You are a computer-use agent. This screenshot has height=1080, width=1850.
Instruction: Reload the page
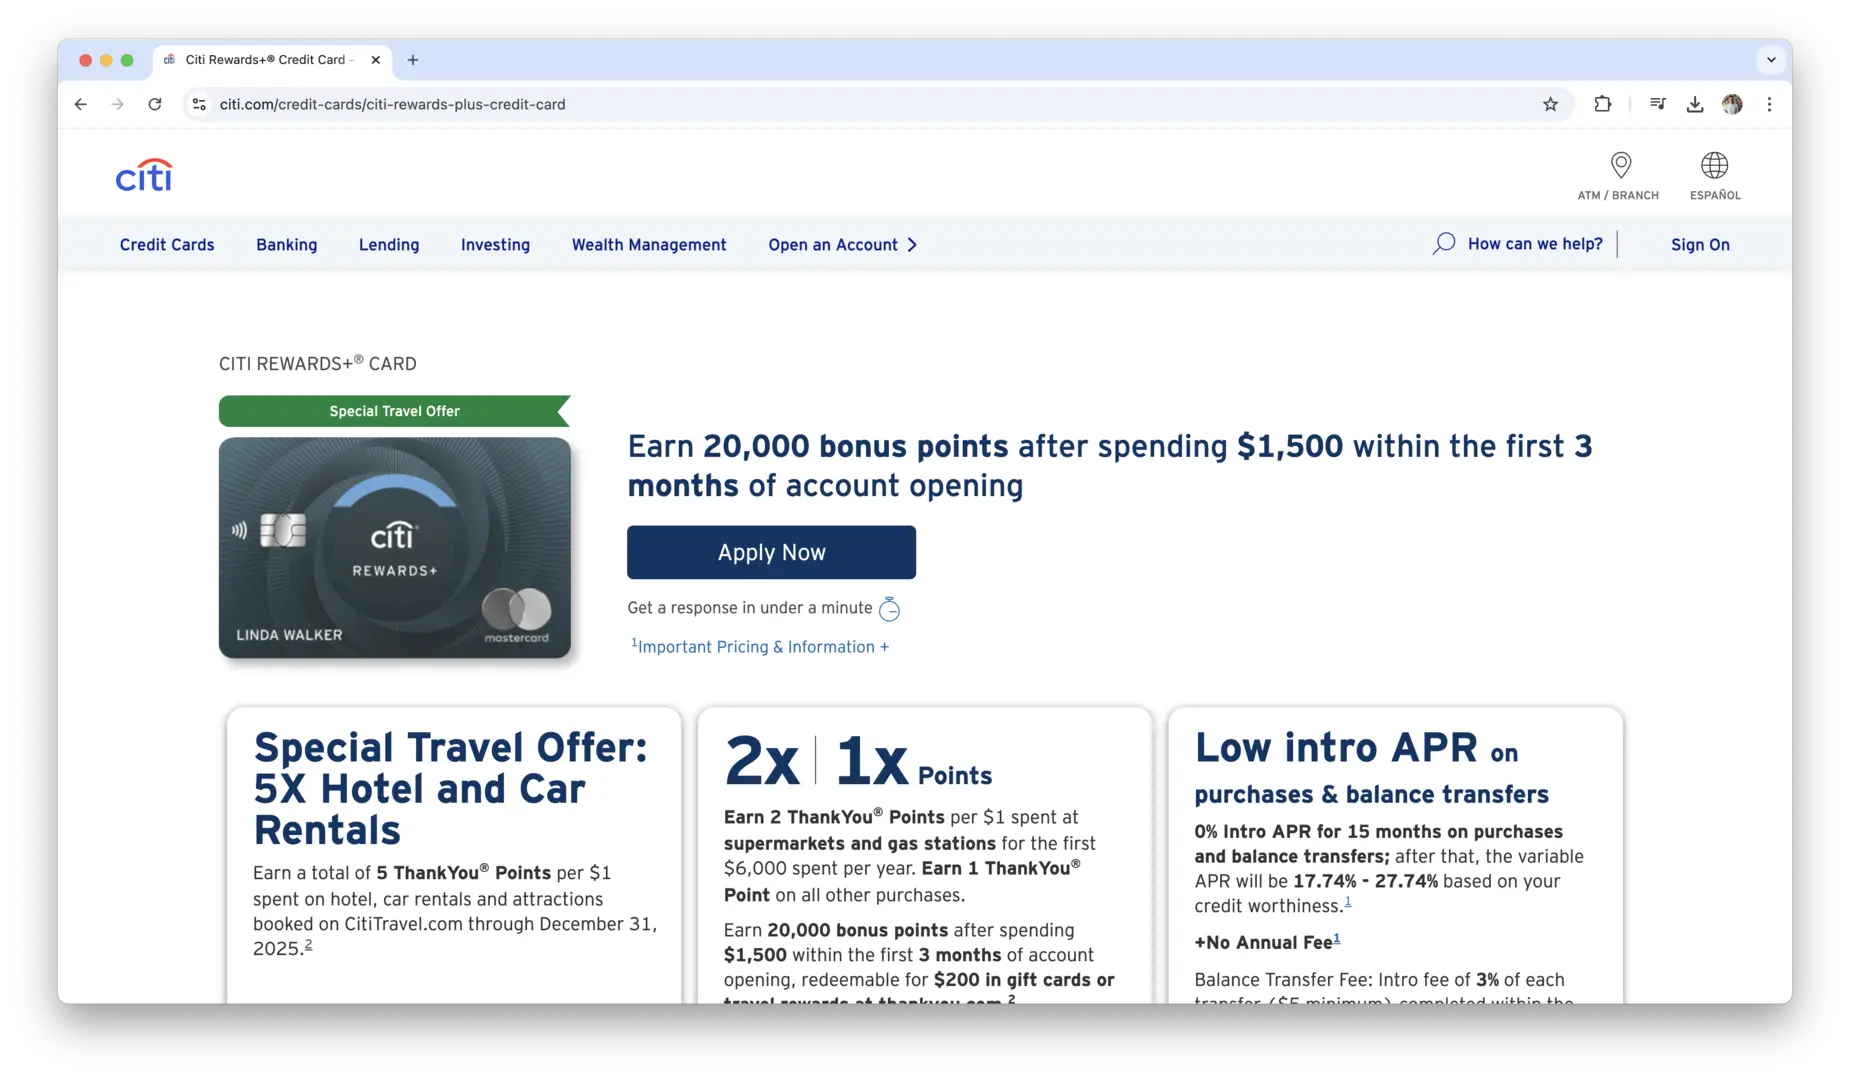(x=155, y=104)
